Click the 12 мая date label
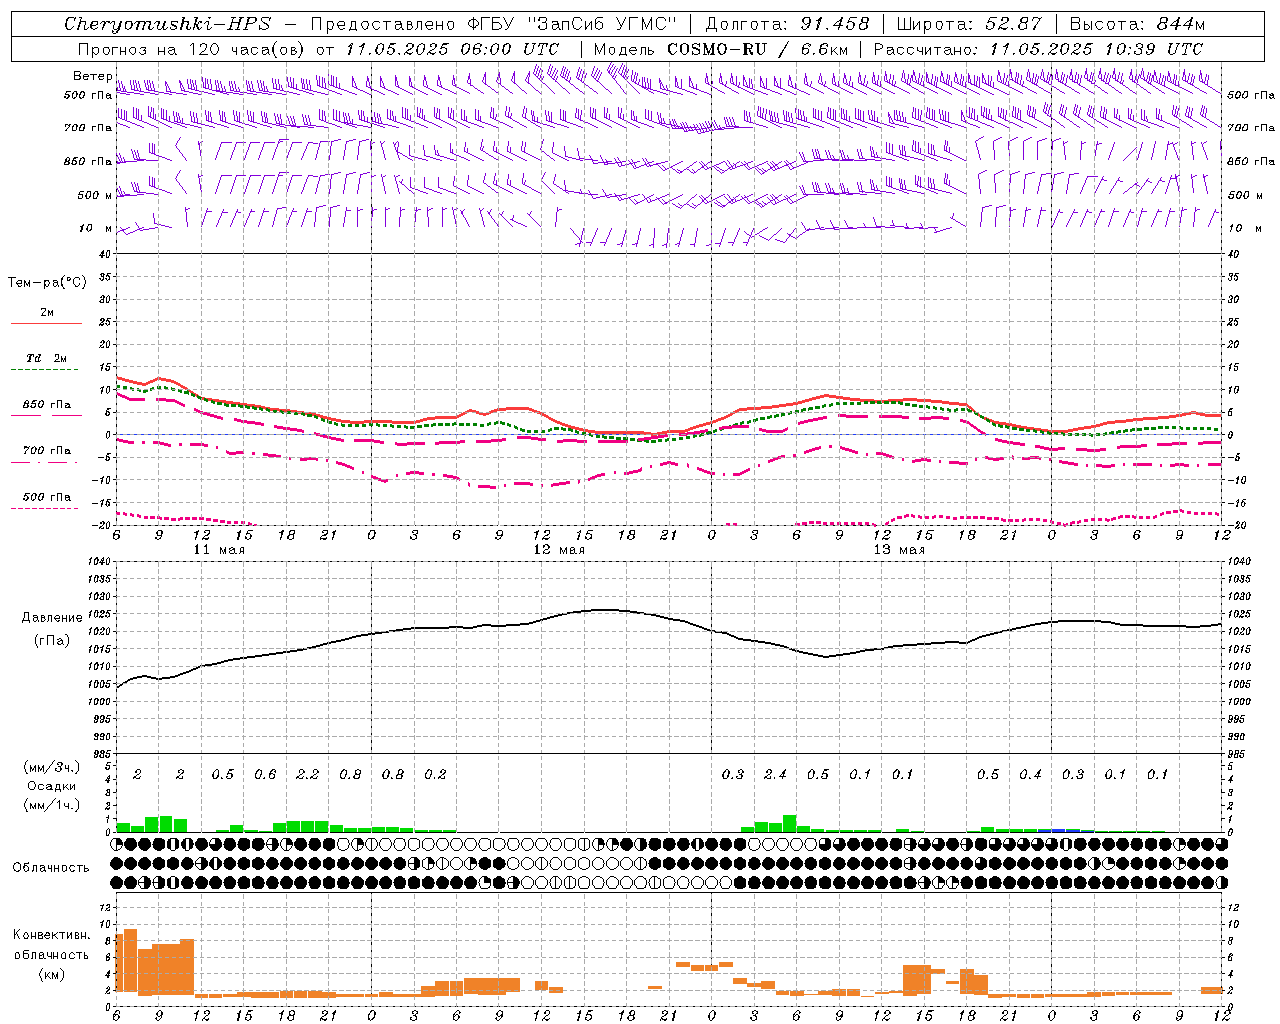The image size is (1280, 1024). pyautogui.click(x=559, y=550)
